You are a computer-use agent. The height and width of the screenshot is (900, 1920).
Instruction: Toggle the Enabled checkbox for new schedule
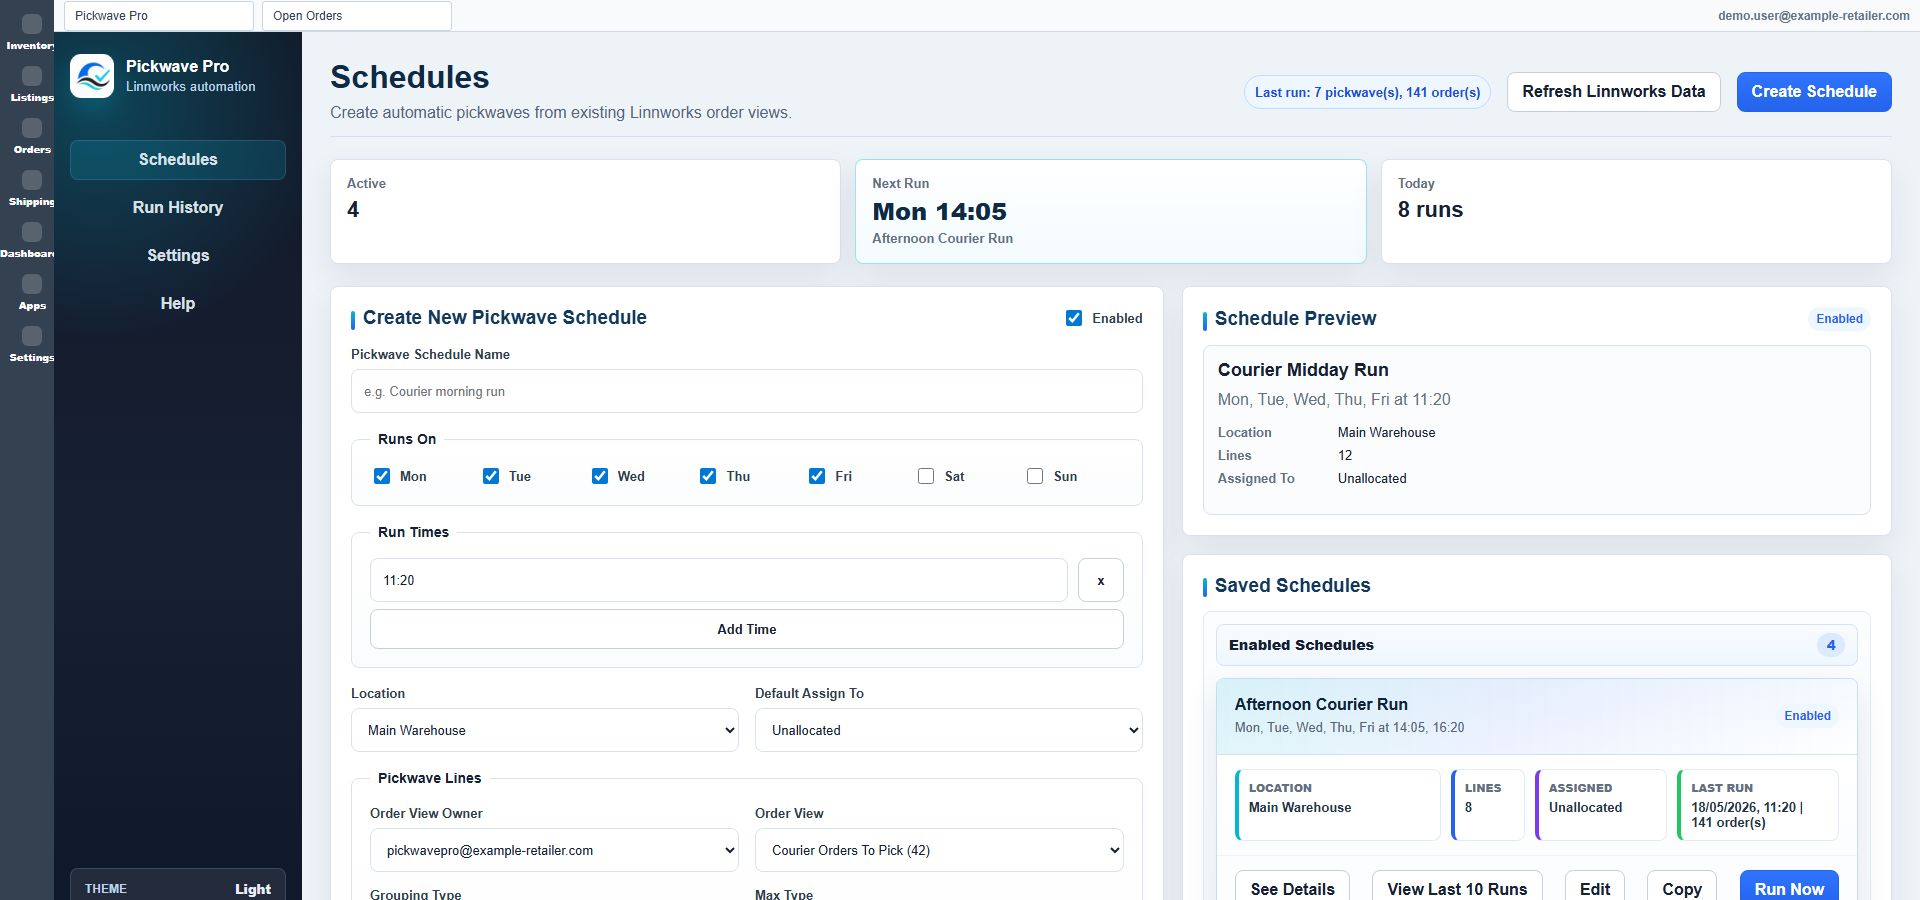(1074, 318)
